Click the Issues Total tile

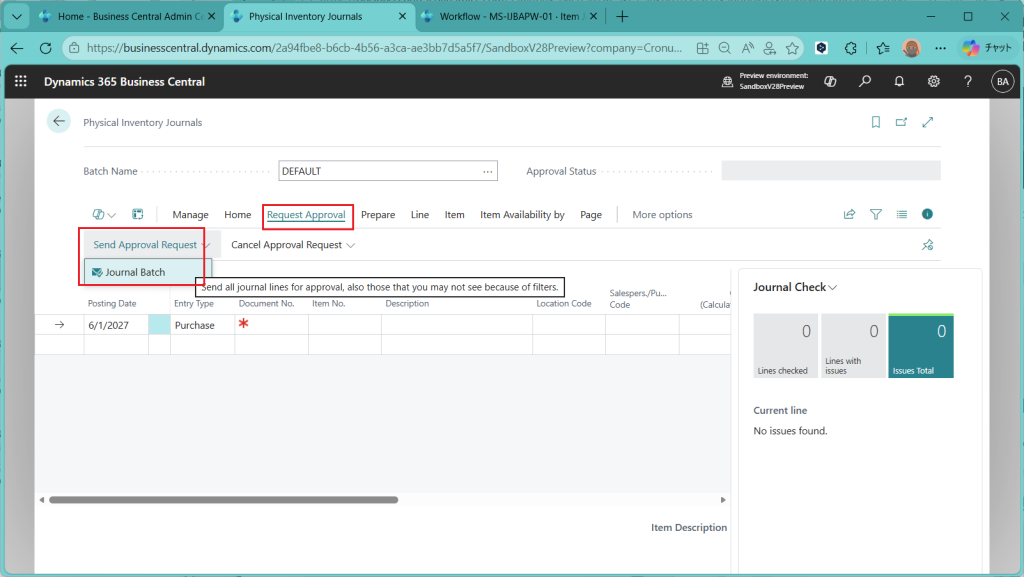[920, 346]
